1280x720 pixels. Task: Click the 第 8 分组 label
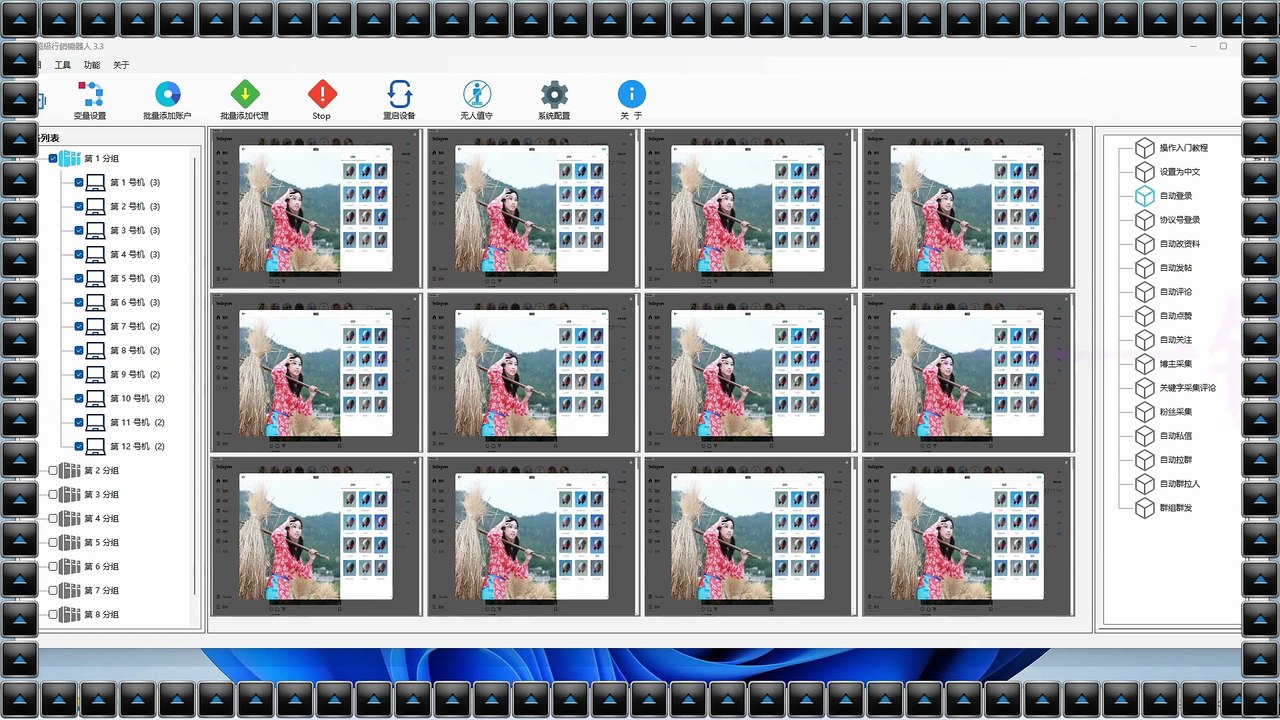point(101,615)
